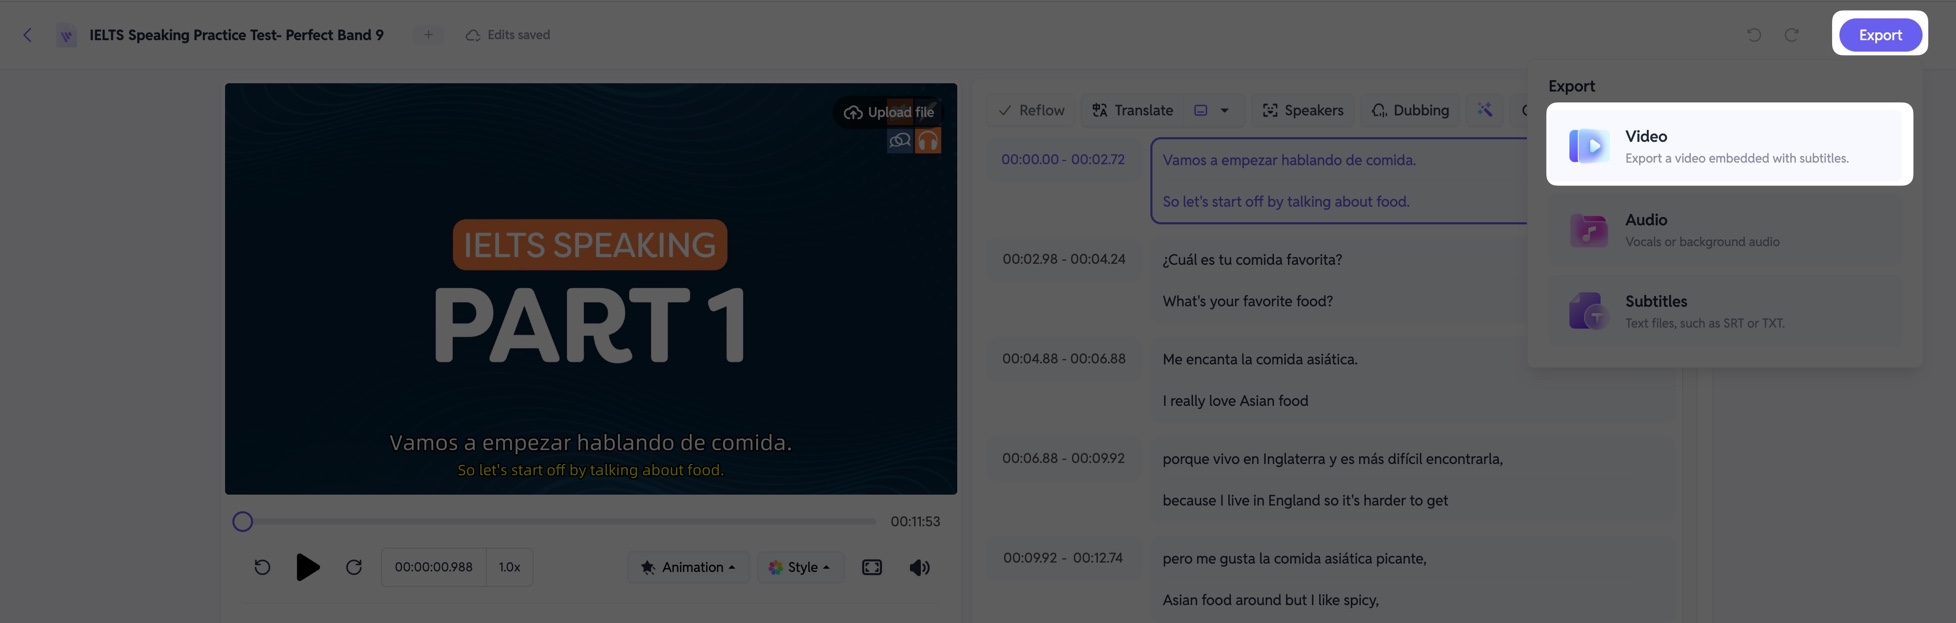Click the video progress slider handle

(x=243, y=521)
